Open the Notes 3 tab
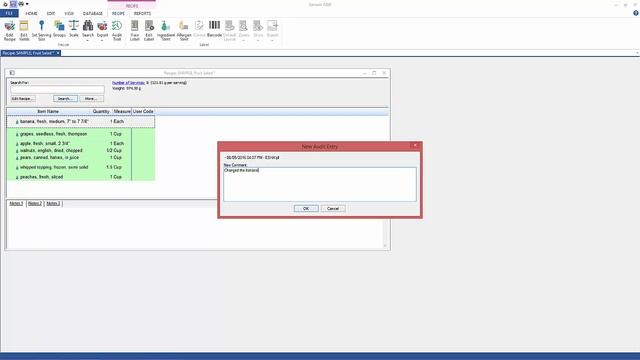This screenshot has height=360, width=640. tap(53, 203)
